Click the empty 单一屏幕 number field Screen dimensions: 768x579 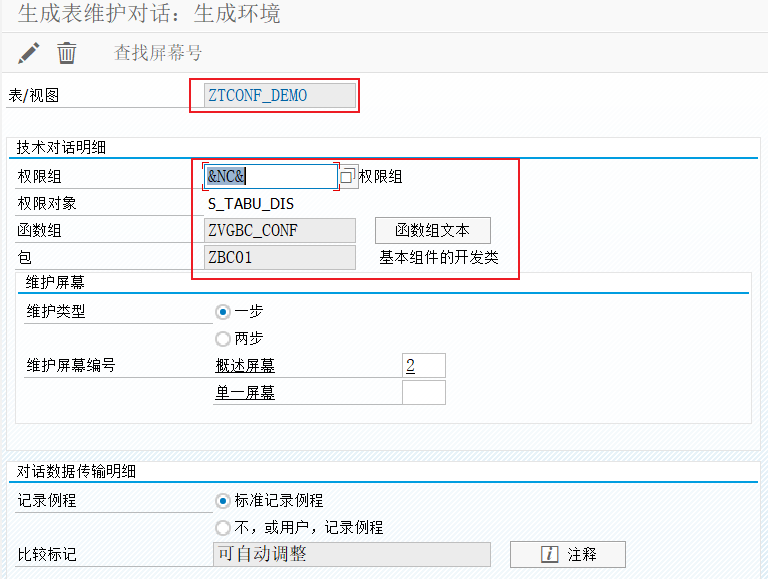pyautogui.click(x=424, y=392)
